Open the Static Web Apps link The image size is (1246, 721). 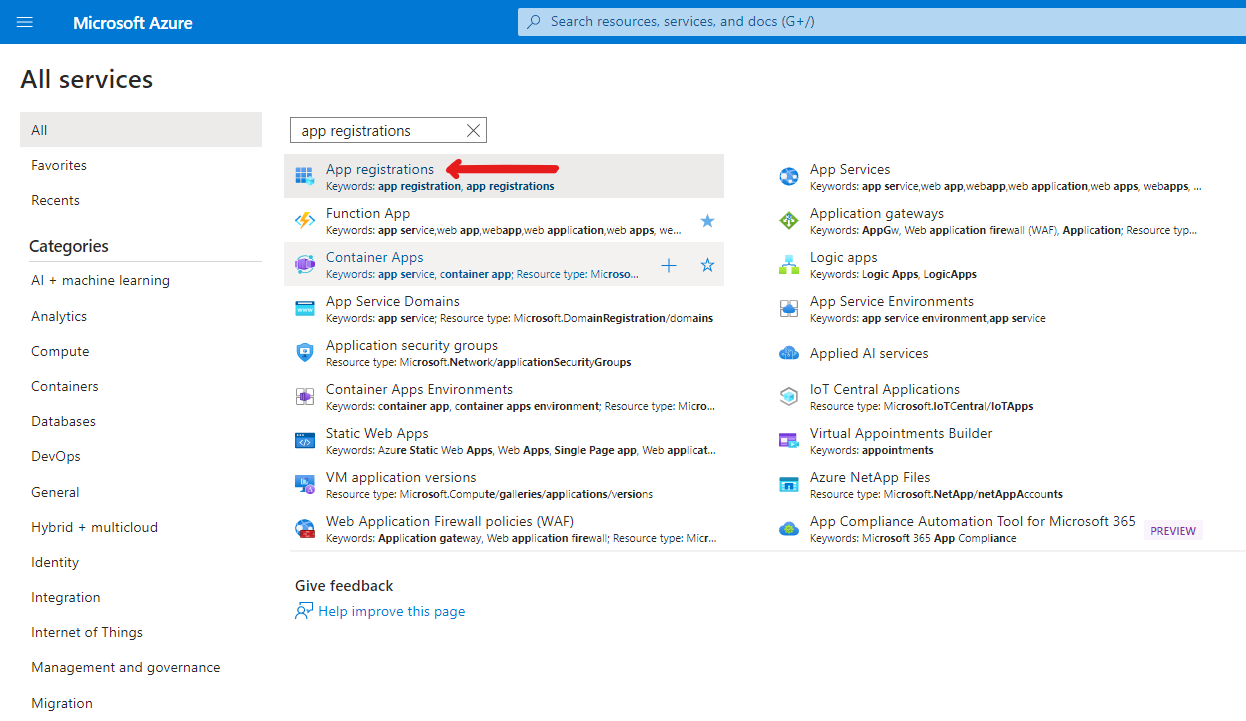[377, 433]
